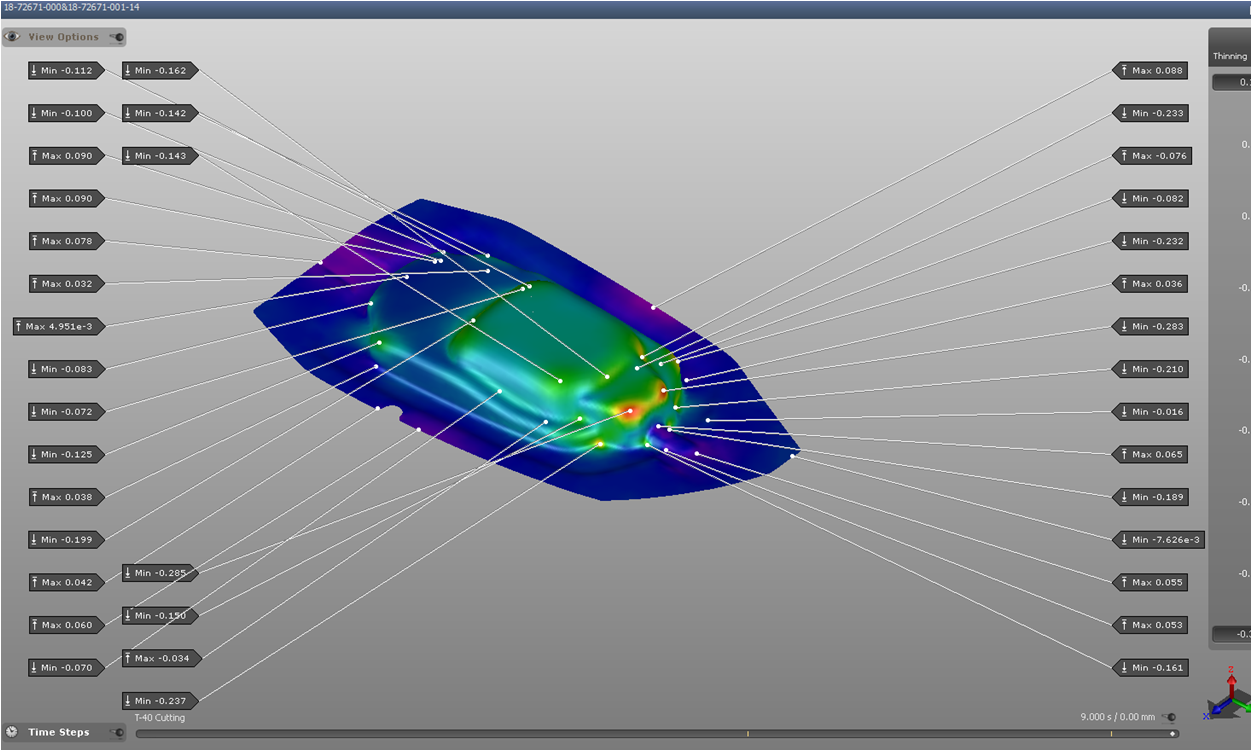Select the Min -0.285 label marker
Viewport: 1252px width, 751px height.
[x=160, y=573]
